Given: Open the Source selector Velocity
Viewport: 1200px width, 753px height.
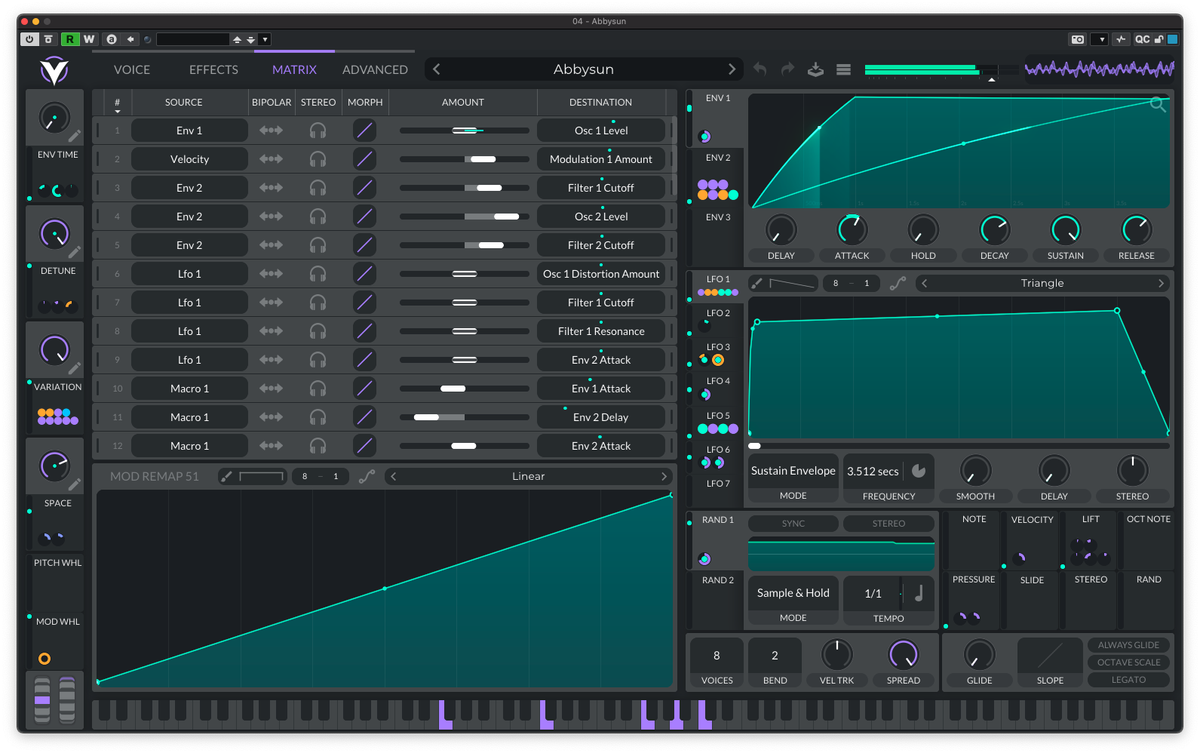Looking at the screenshot, I should click(189, 159).
